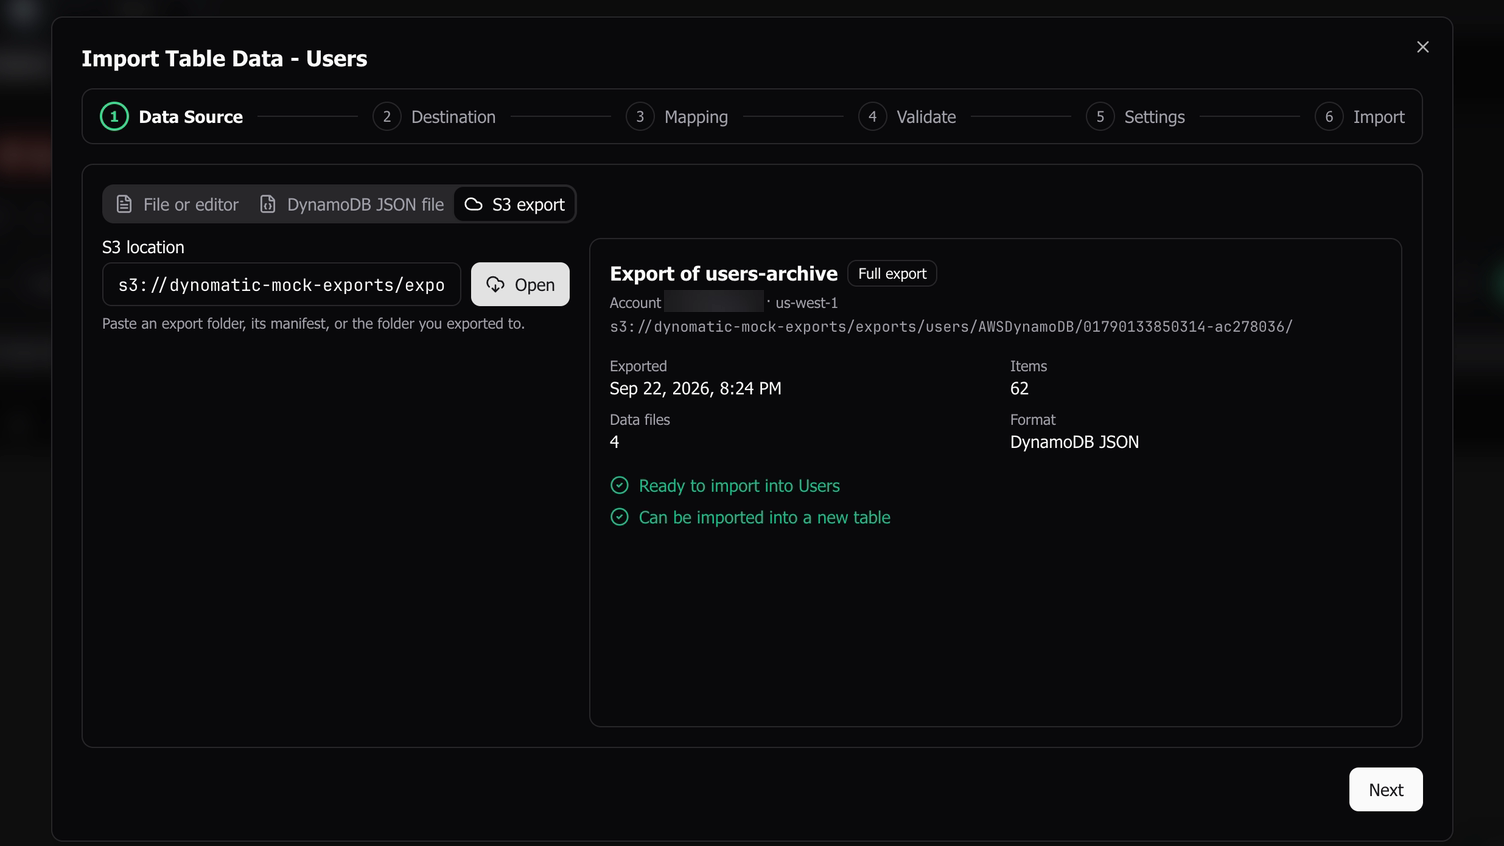This screenshot has height=846, width=1504.
Task: Click the Format value DynamoDB JSON
Action: pyautogui.click(x=1074, y=442)
